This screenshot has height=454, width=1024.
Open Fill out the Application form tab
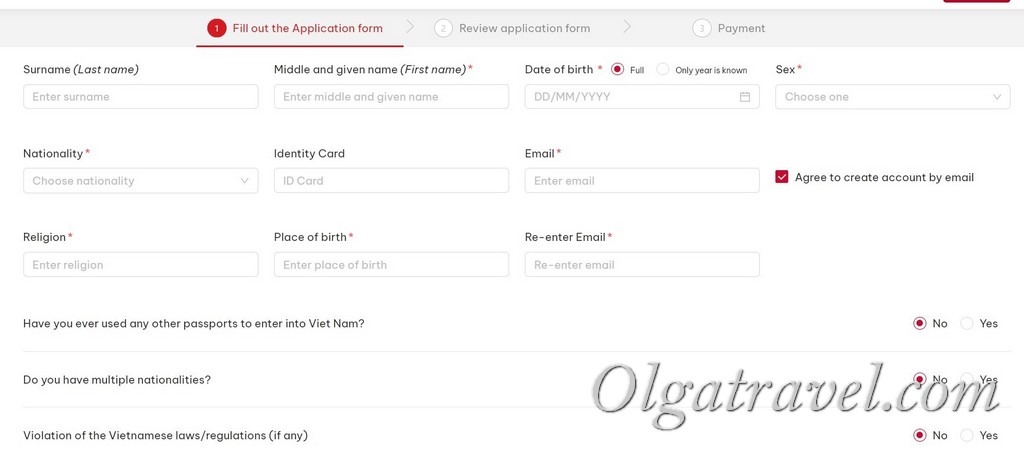point(307,28)
